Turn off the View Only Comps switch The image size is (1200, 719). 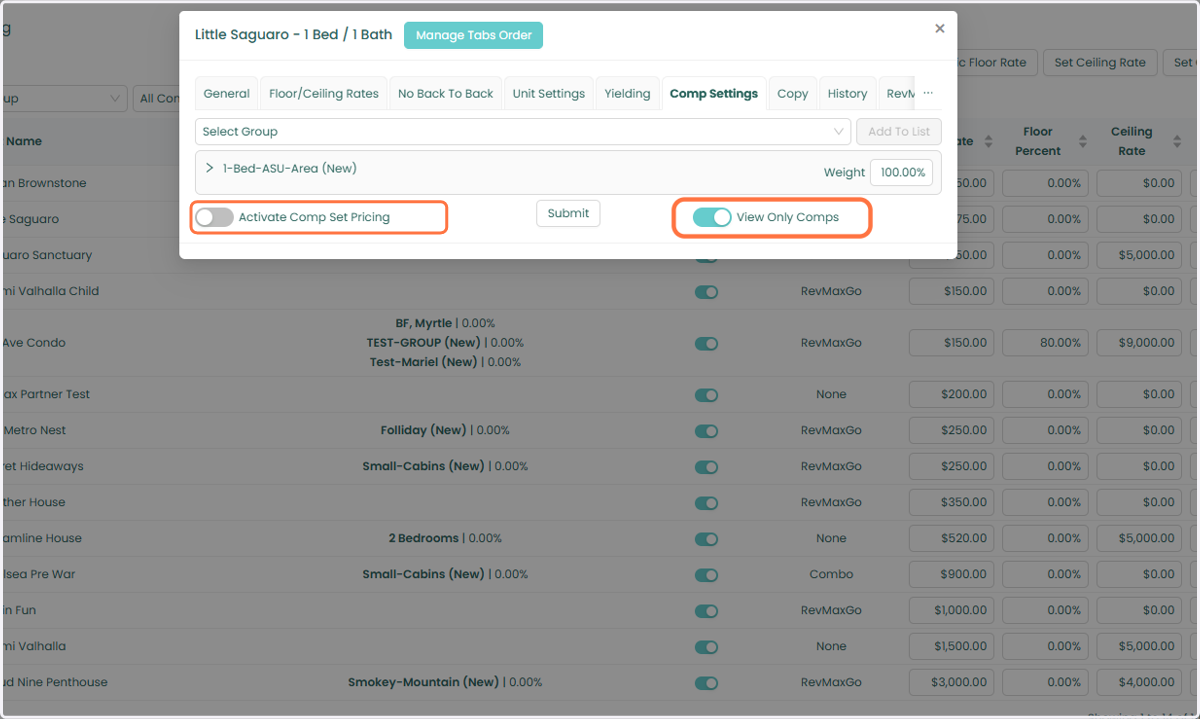coord(712,217)
